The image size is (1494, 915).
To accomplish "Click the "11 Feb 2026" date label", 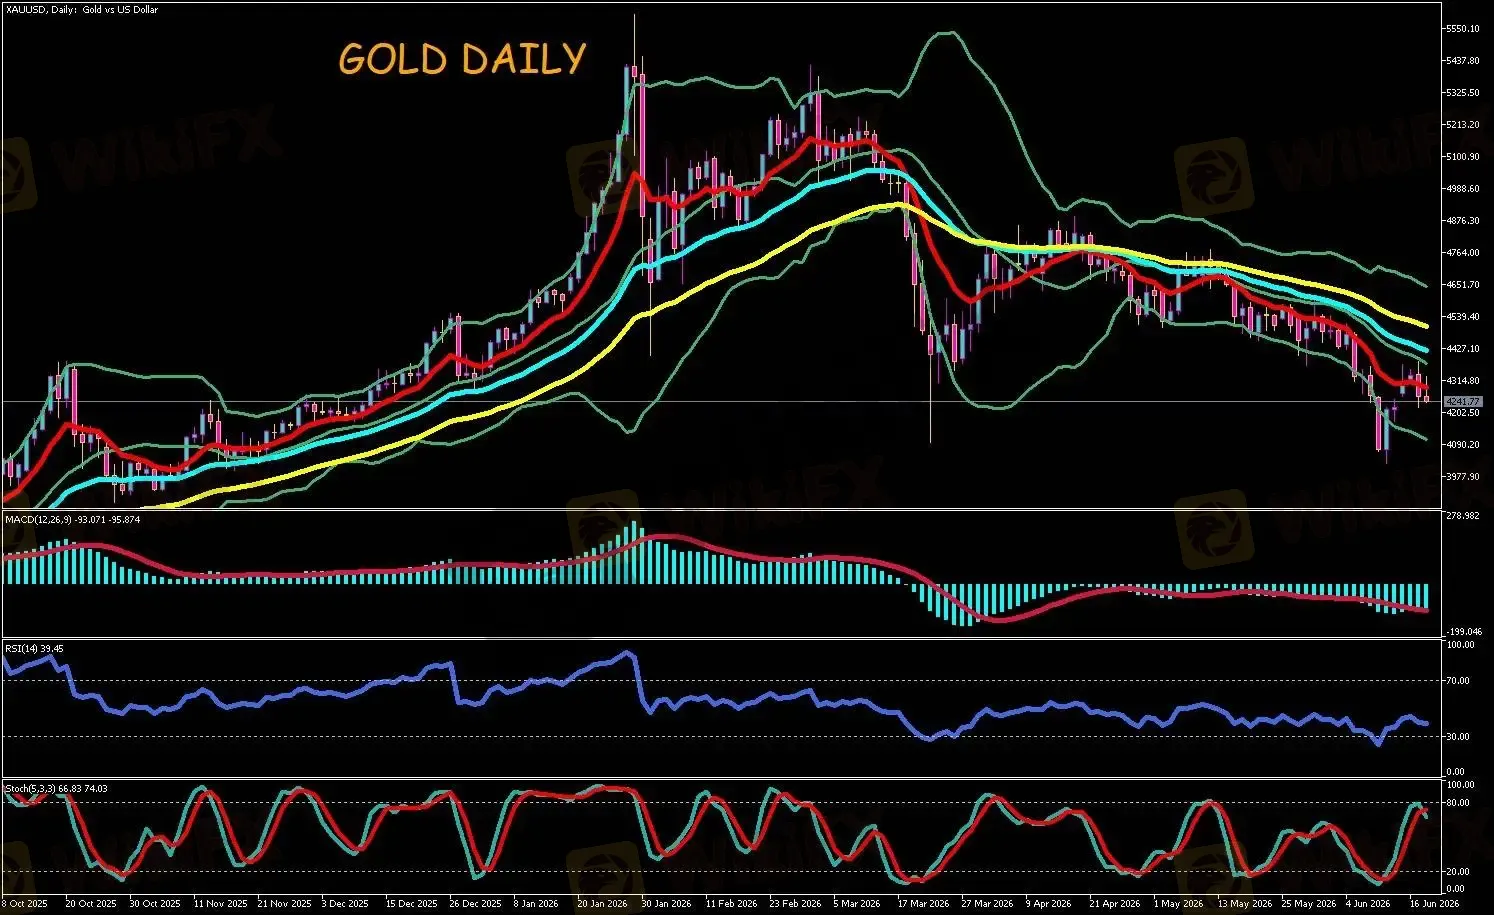I will (731, 904).
